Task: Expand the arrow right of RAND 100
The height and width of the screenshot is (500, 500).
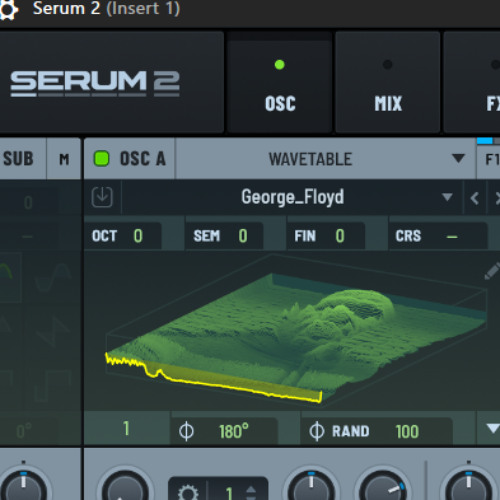Action: [x=492, y=428]
